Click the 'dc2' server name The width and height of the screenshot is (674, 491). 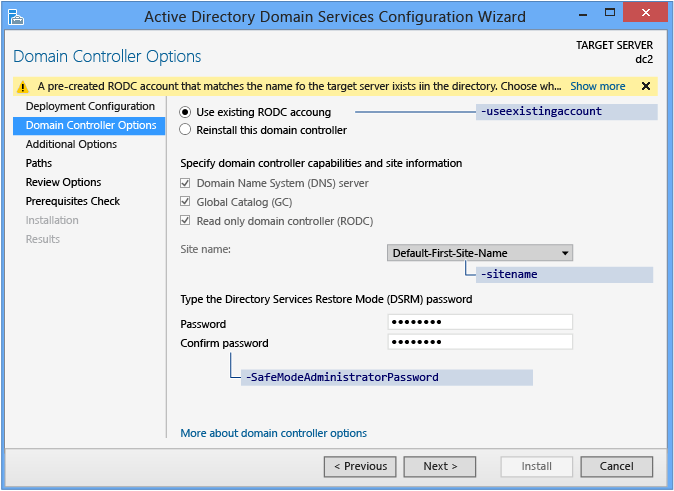(x=644, y=59)
